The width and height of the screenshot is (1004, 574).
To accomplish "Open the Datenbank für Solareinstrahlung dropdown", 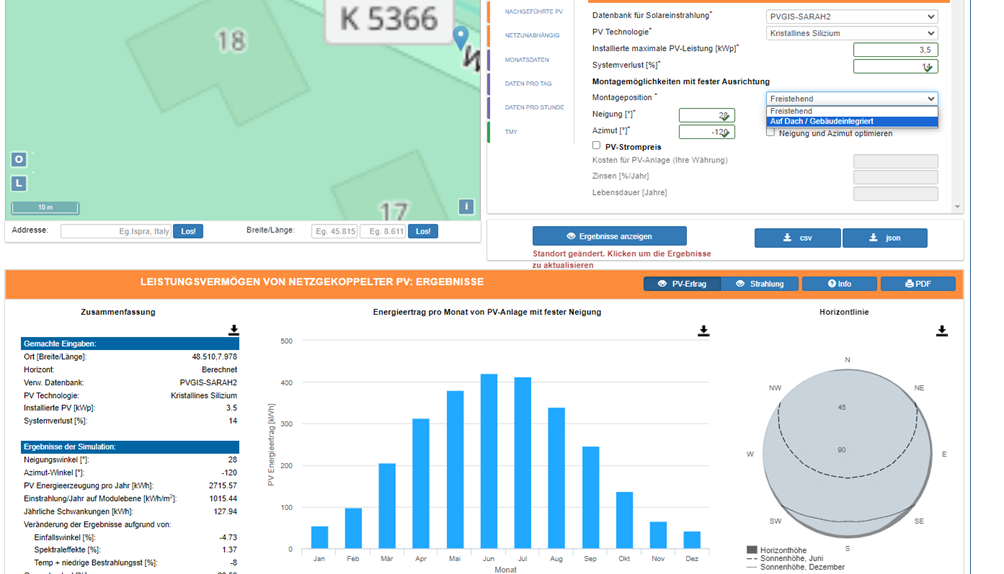I will 852,16.
